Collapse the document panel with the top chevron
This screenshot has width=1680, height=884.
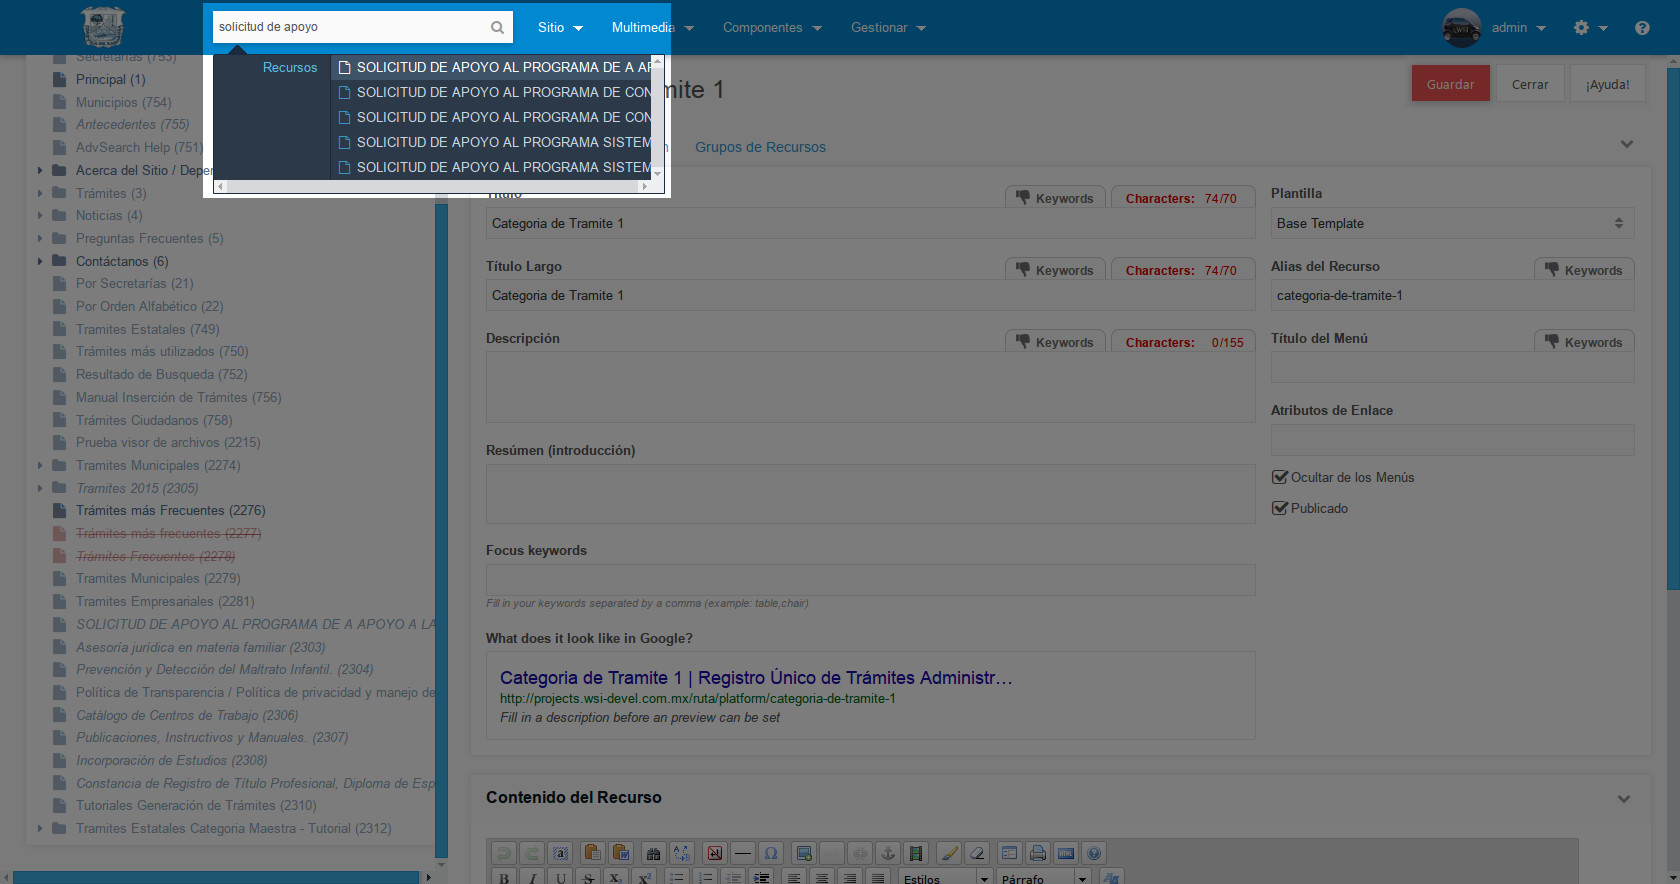[x=1627, y=144]
